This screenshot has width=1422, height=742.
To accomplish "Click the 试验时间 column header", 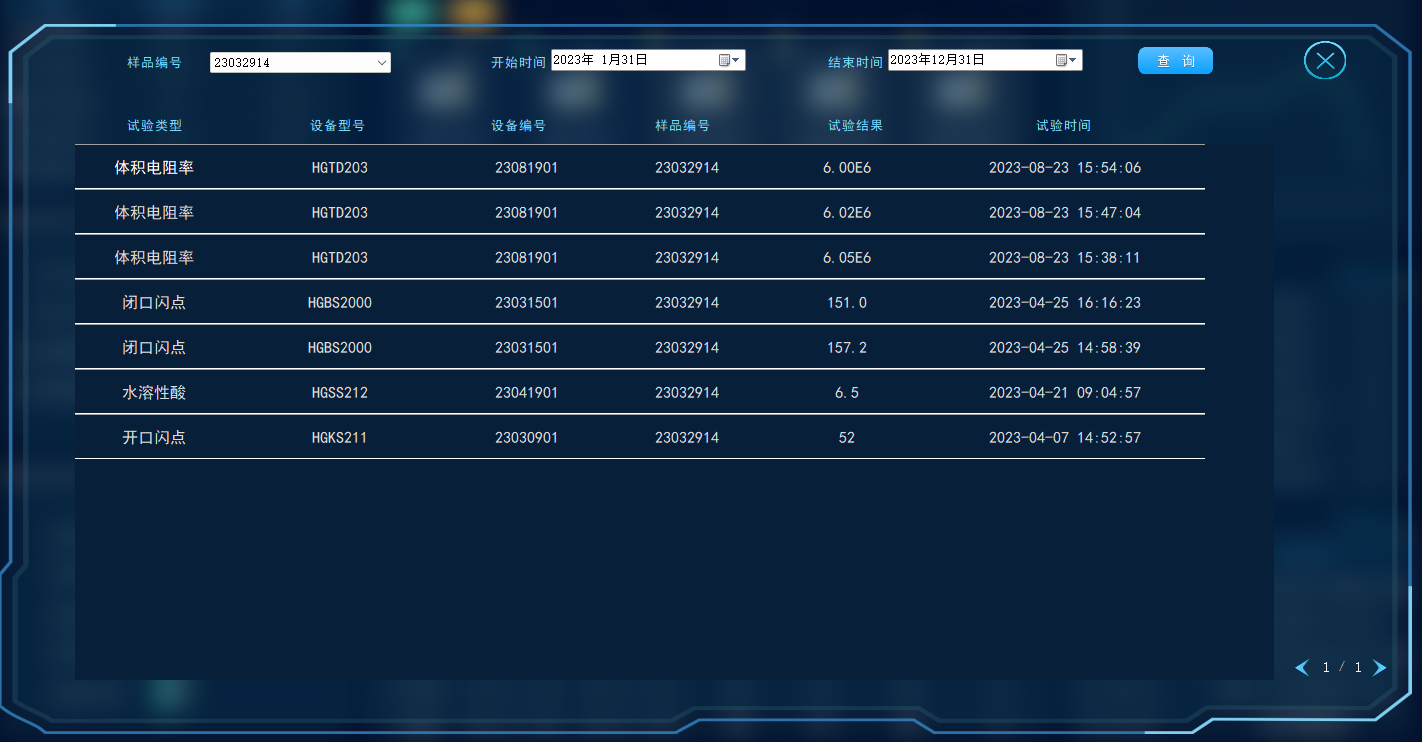I will (x=1064, y=126).
